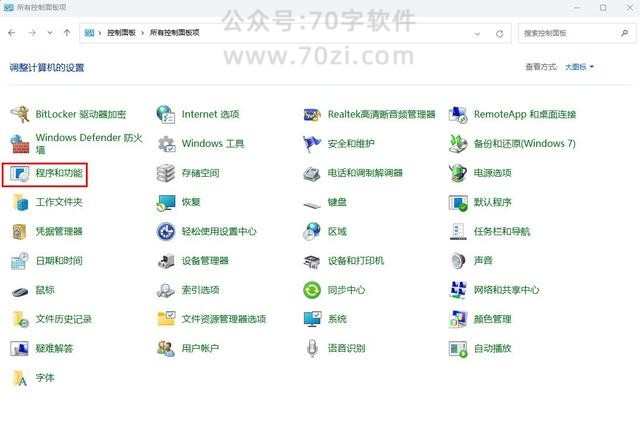Open 备份和还原(Windows 7) icon

458,144
